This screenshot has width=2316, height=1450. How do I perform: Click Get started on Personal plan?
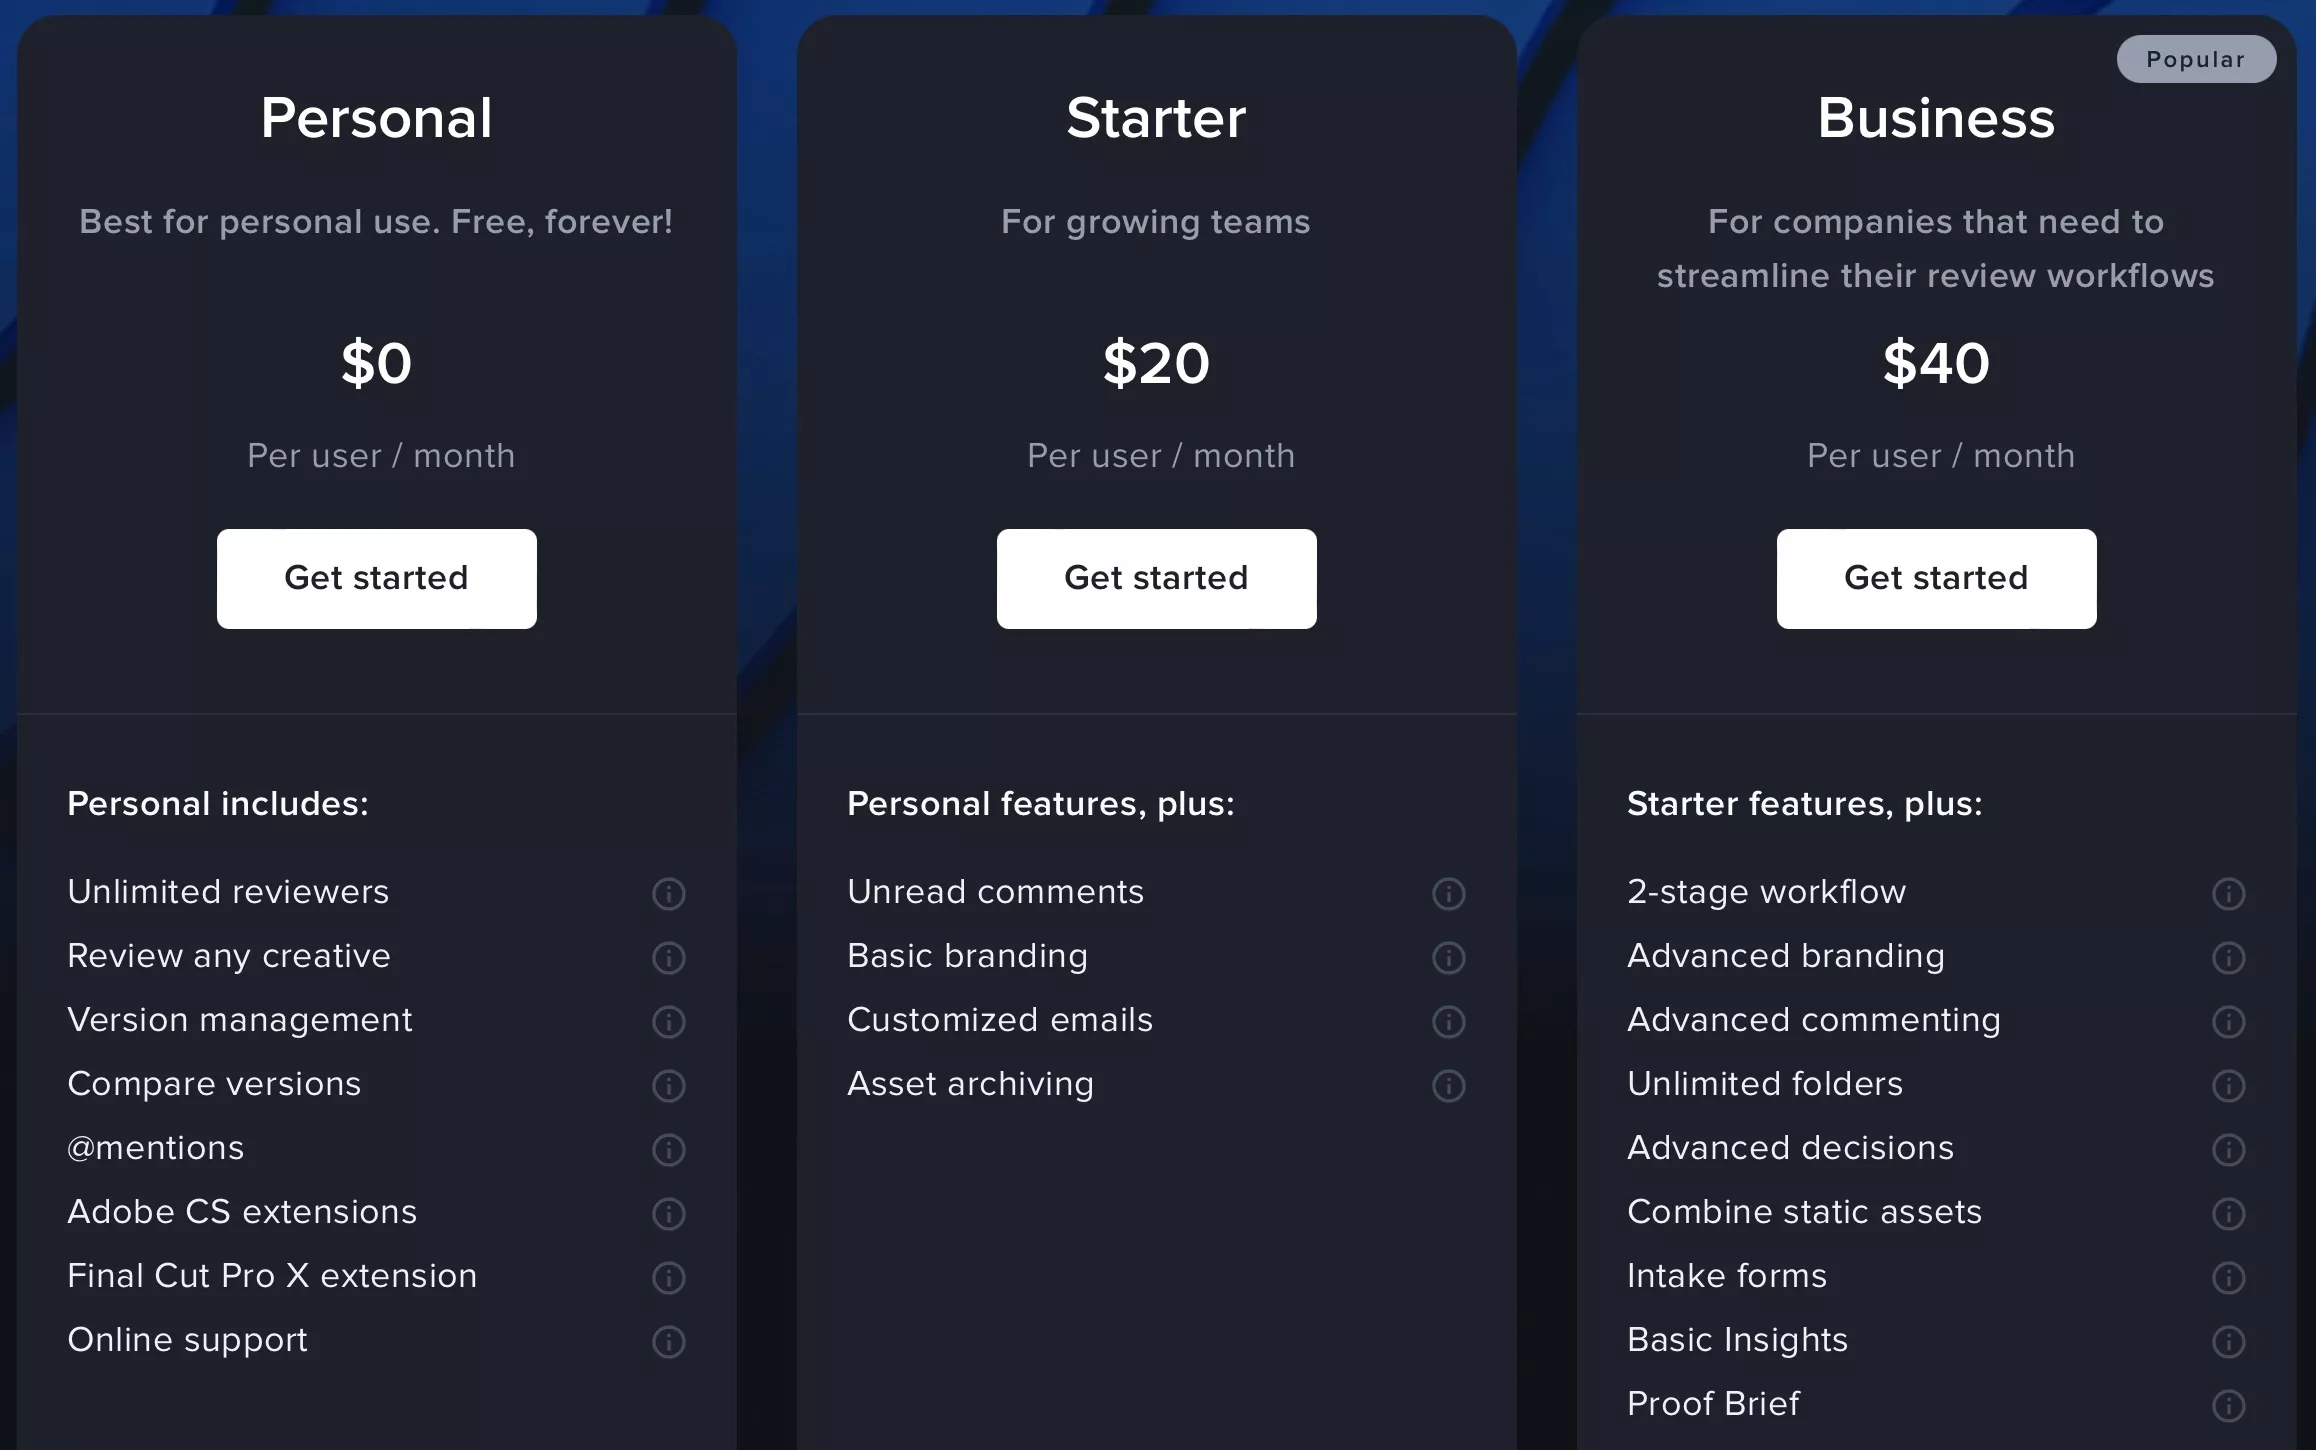click(377, 578)
